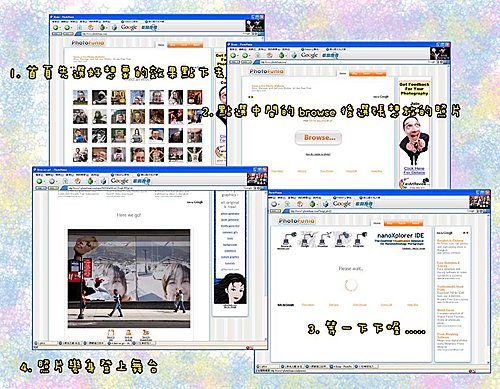Click the back arrow in the Browse window

click(233, 55)
